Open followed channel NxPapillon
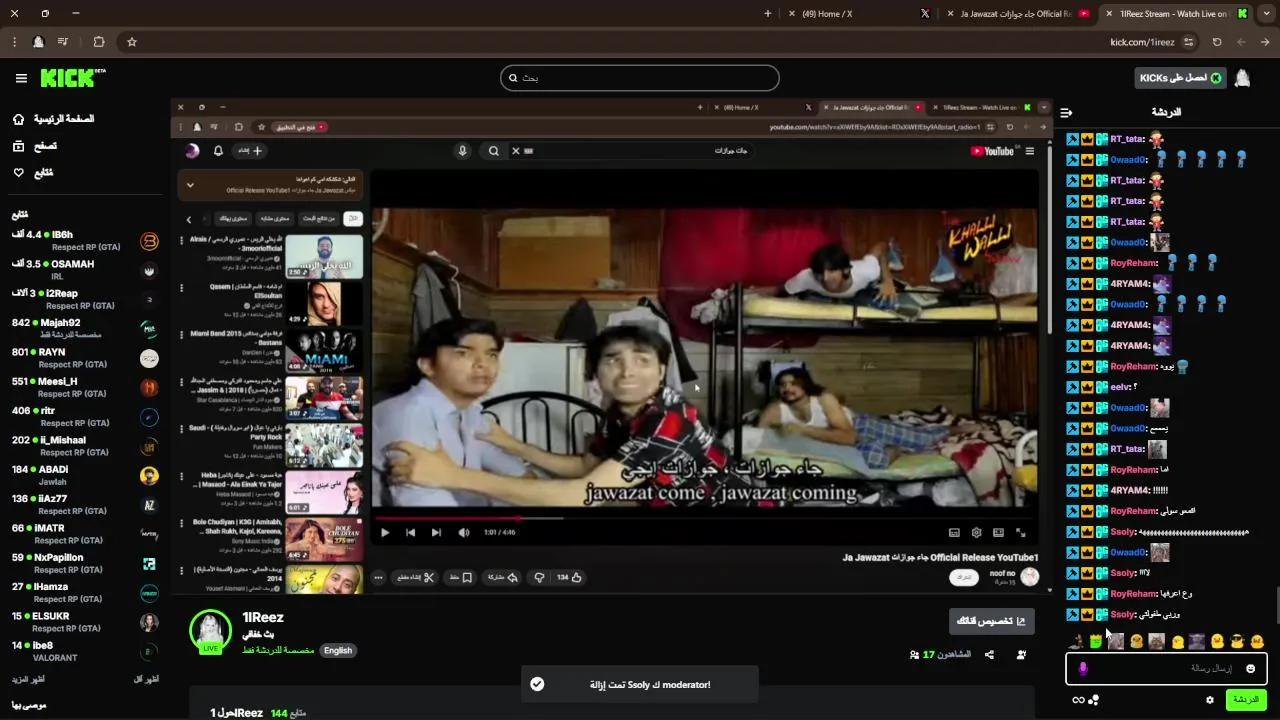 pos(84,563)
